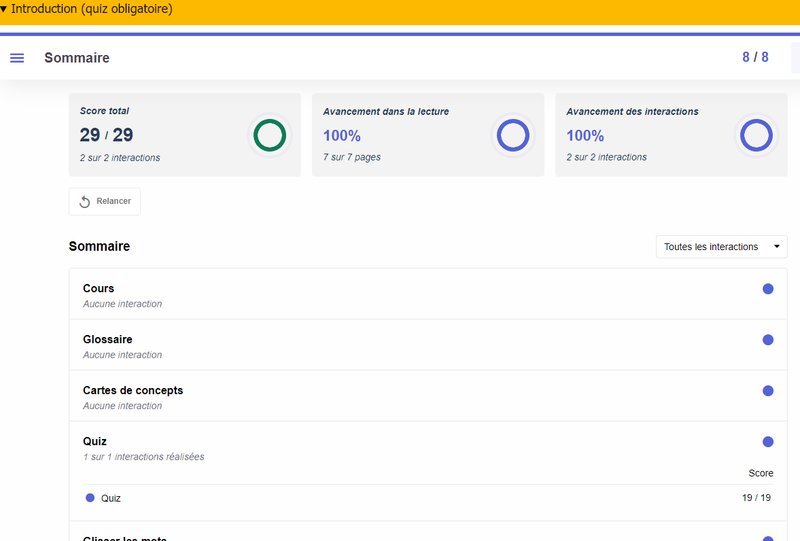Open the partially visible Glisser les mots entry
The width and height of the screenshot is (800, 541).
tap(125, 537)
